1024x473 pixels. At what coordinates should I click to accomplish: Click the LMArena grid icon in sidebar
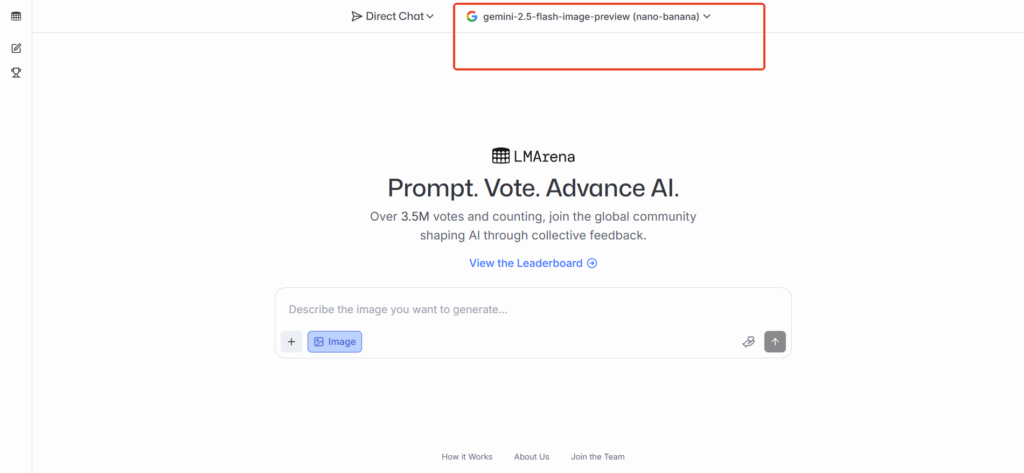point(16,16)
